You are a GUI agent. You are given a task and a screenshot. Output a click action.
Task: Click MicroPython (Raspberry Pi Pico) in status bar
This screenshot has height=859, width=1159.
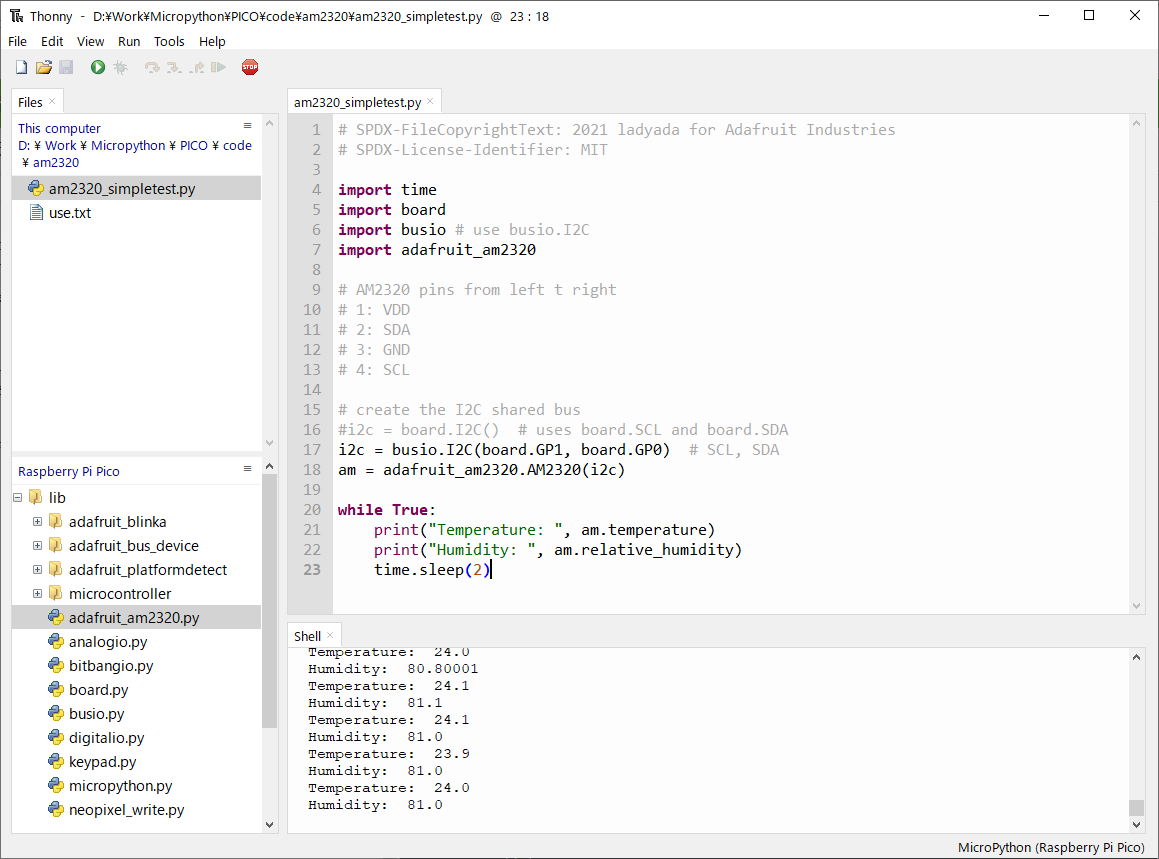pos(1050,847)
